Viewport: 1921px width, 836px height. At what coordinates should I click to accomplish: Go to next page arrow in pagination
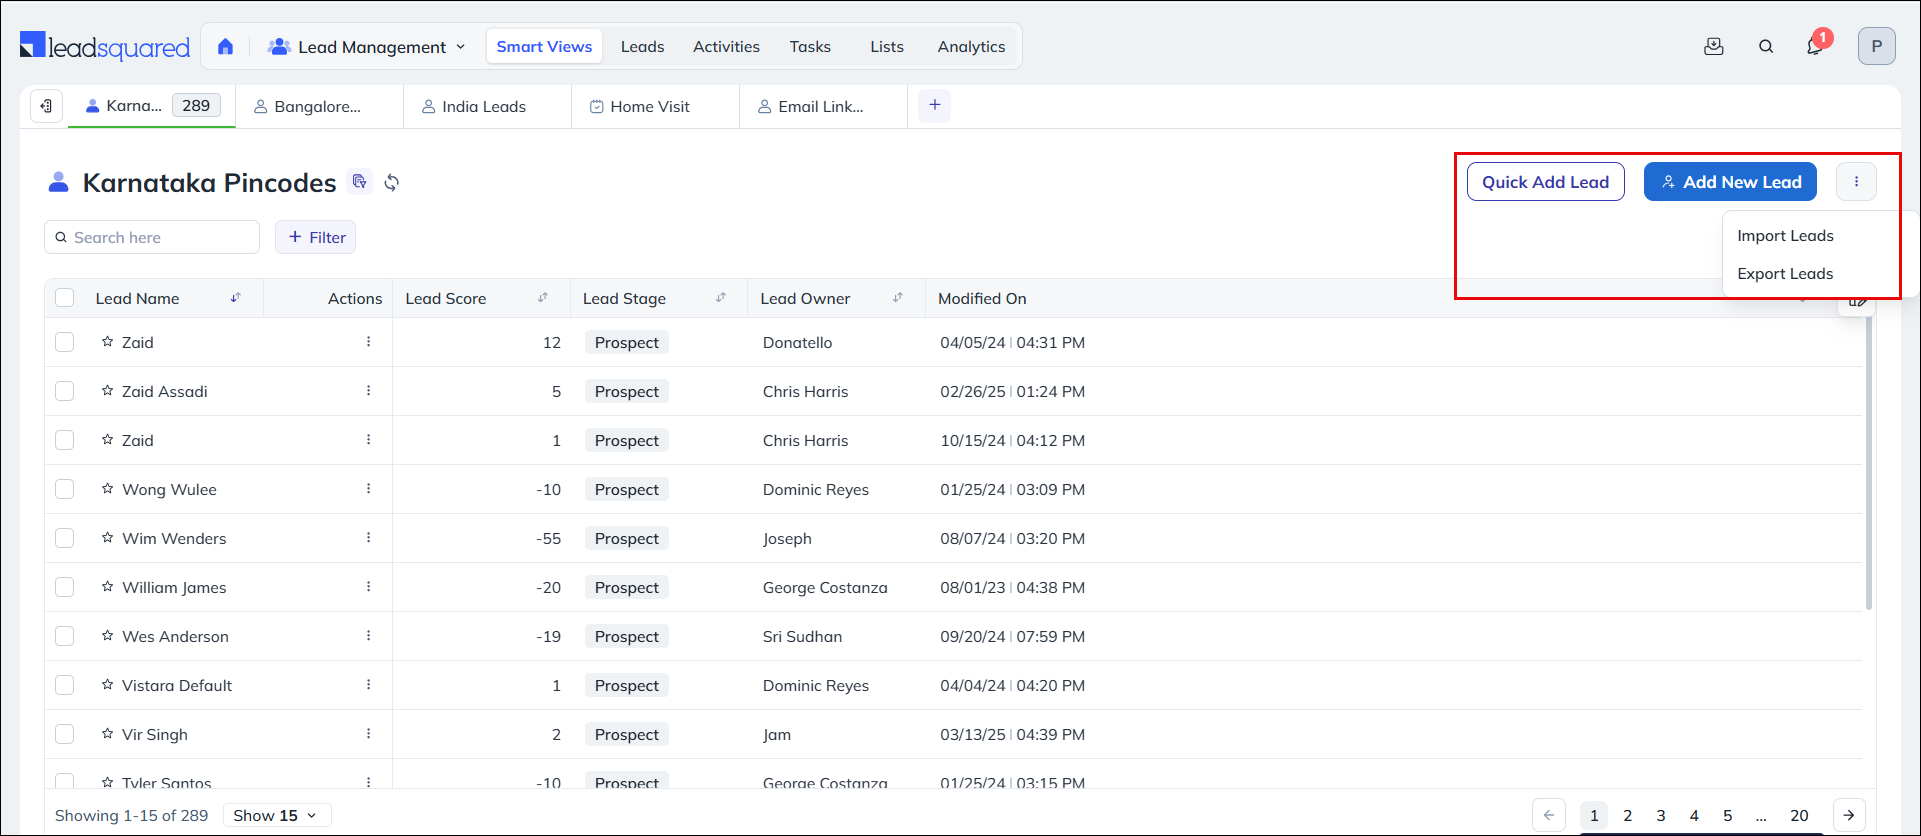click(x=1849, y=815)
